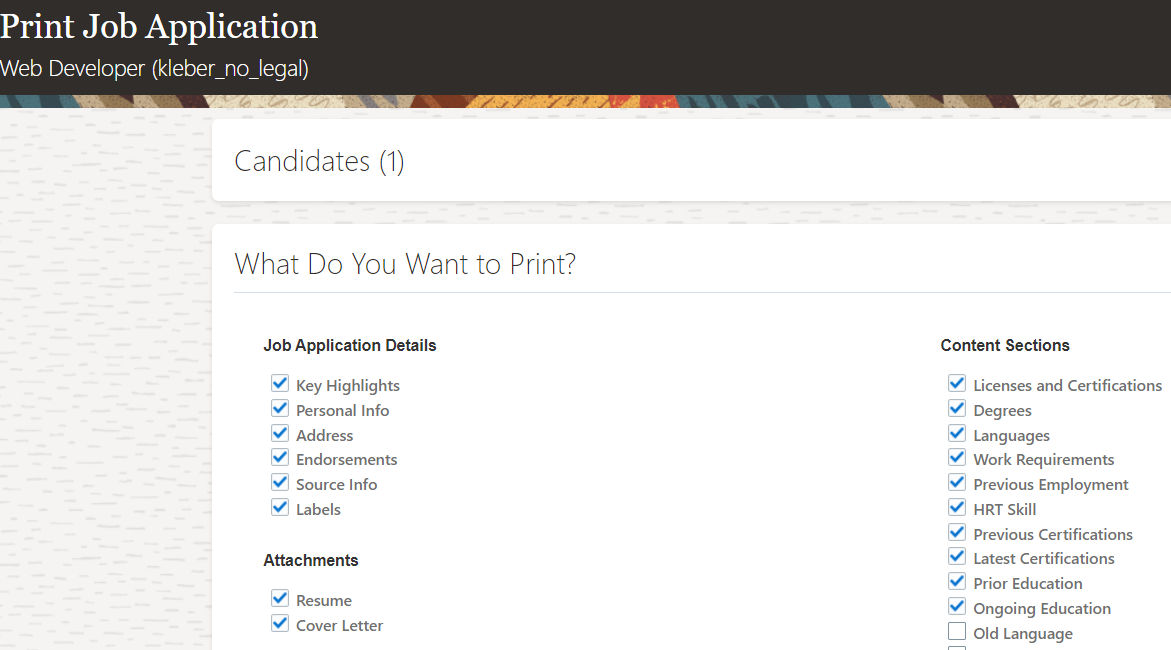
Task: Uncheck the Previous Employment checkbox
Action: [957, 483]
